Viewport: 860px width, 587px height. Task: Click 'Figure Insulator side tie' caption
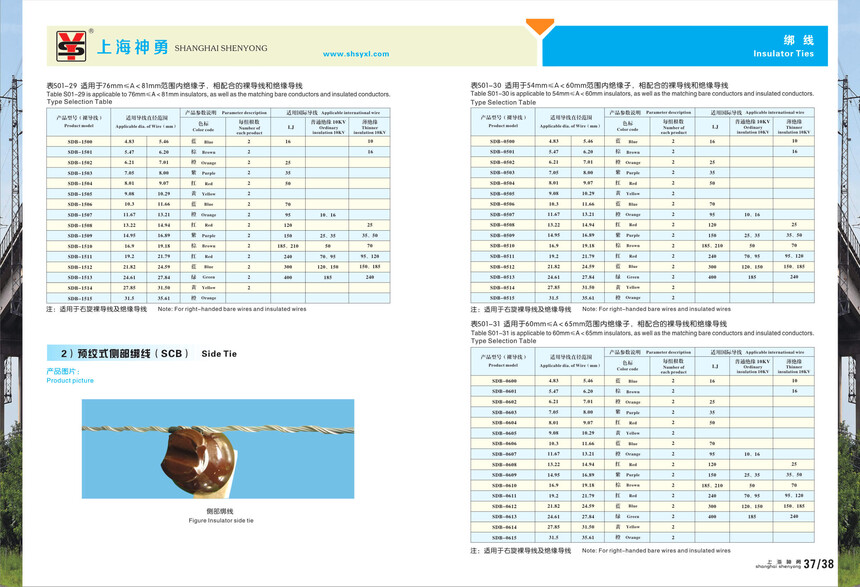[221, 520]
